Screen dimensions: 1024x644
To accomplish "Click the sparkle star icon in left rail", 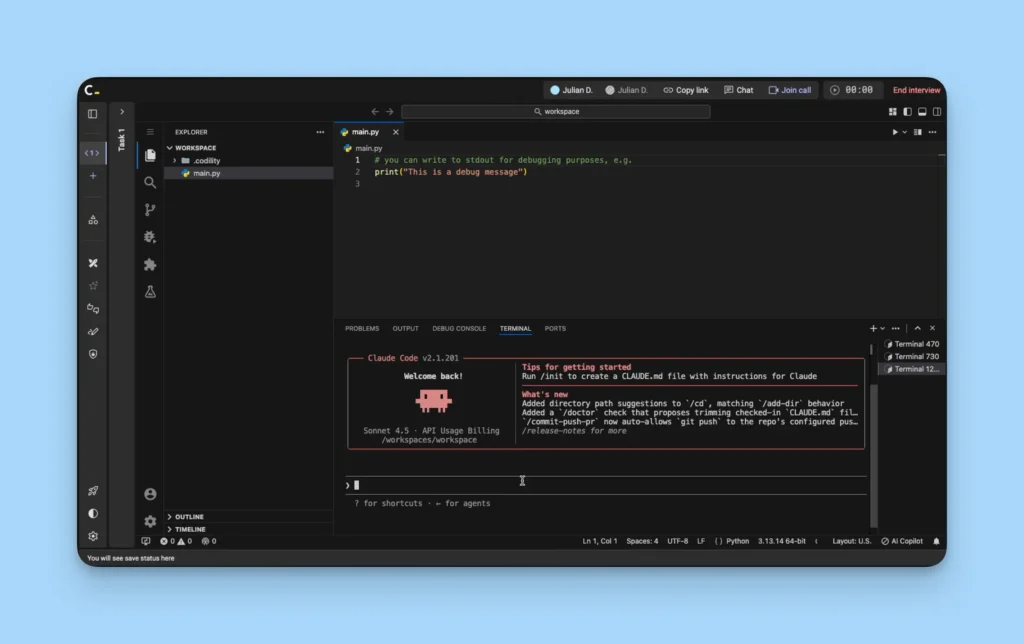I will pos(93,285).
